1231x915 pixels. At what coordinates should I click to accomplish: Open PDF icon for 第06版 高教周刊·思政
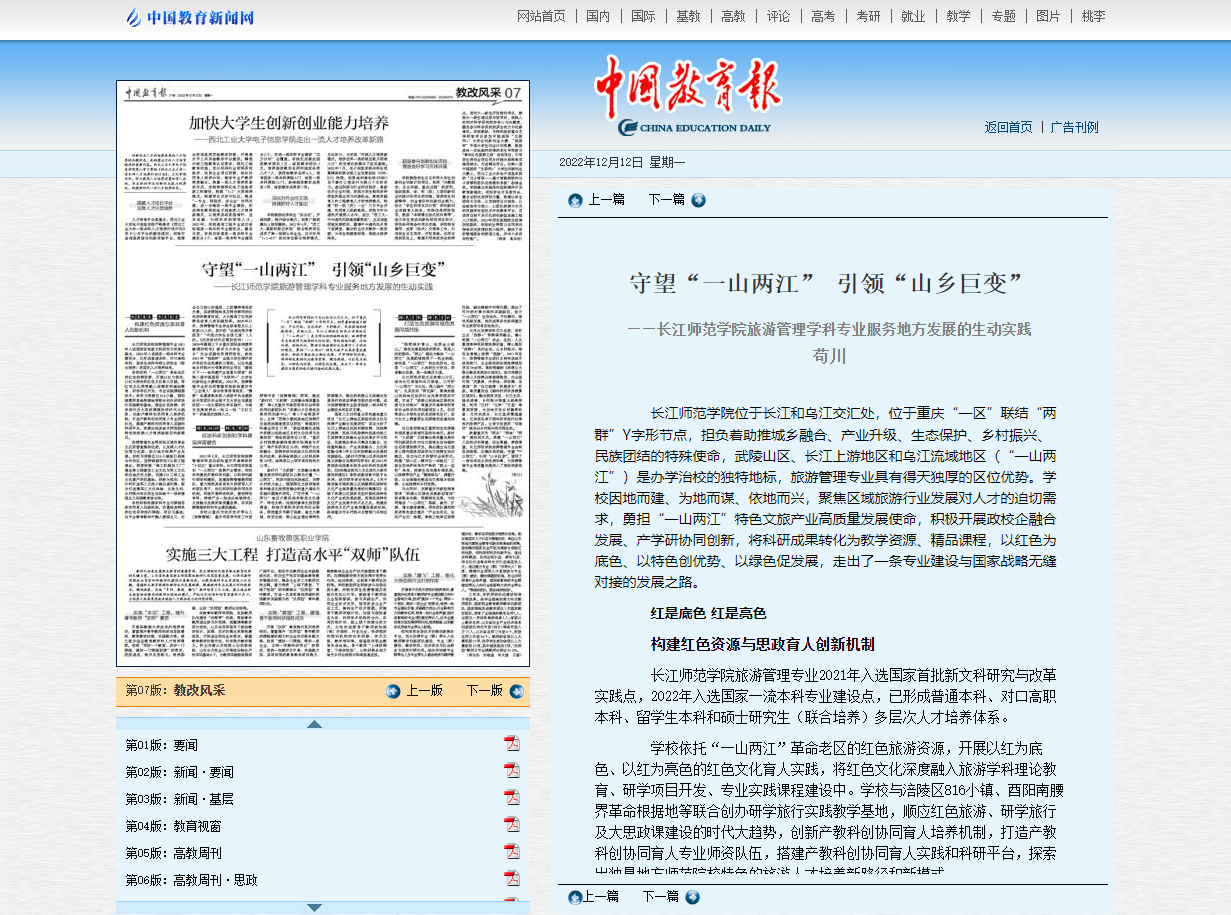511,878
